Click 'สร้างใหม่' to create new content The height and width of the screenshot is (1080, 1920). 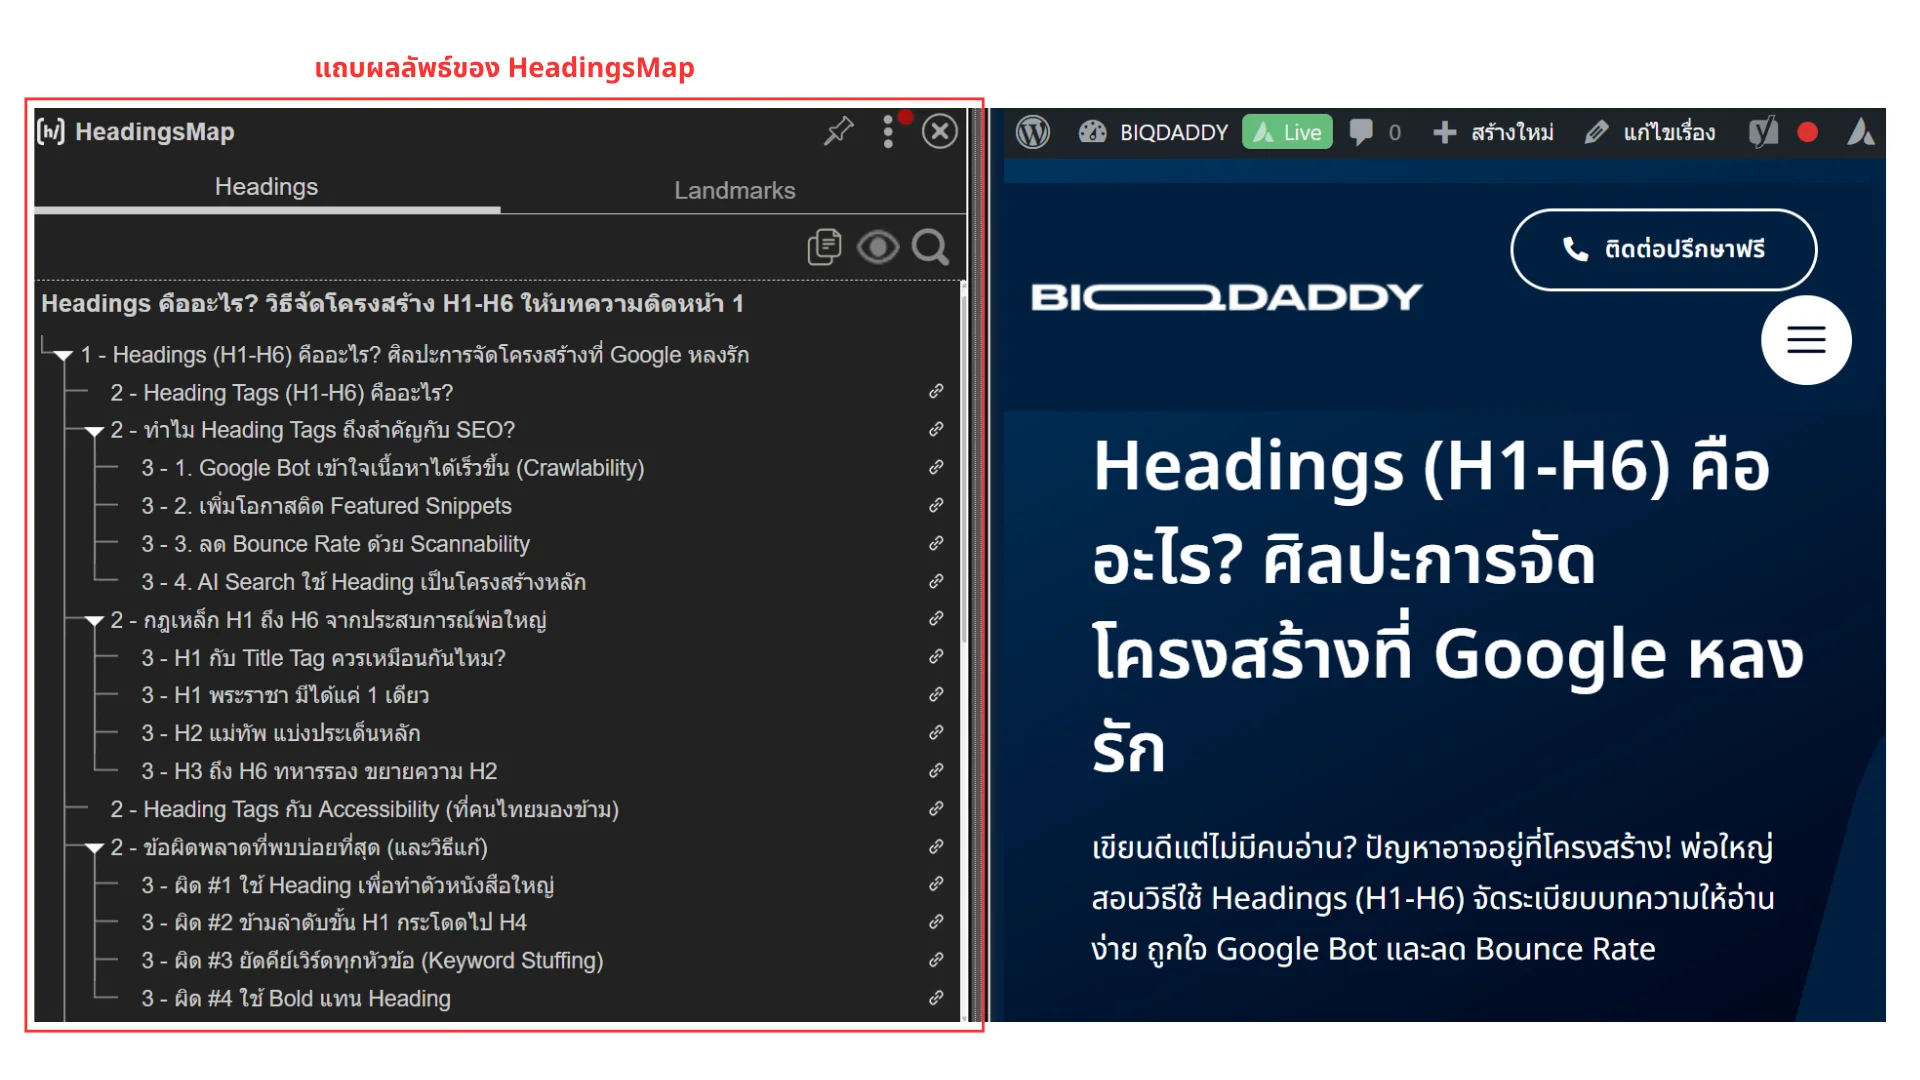point(1493,132)
